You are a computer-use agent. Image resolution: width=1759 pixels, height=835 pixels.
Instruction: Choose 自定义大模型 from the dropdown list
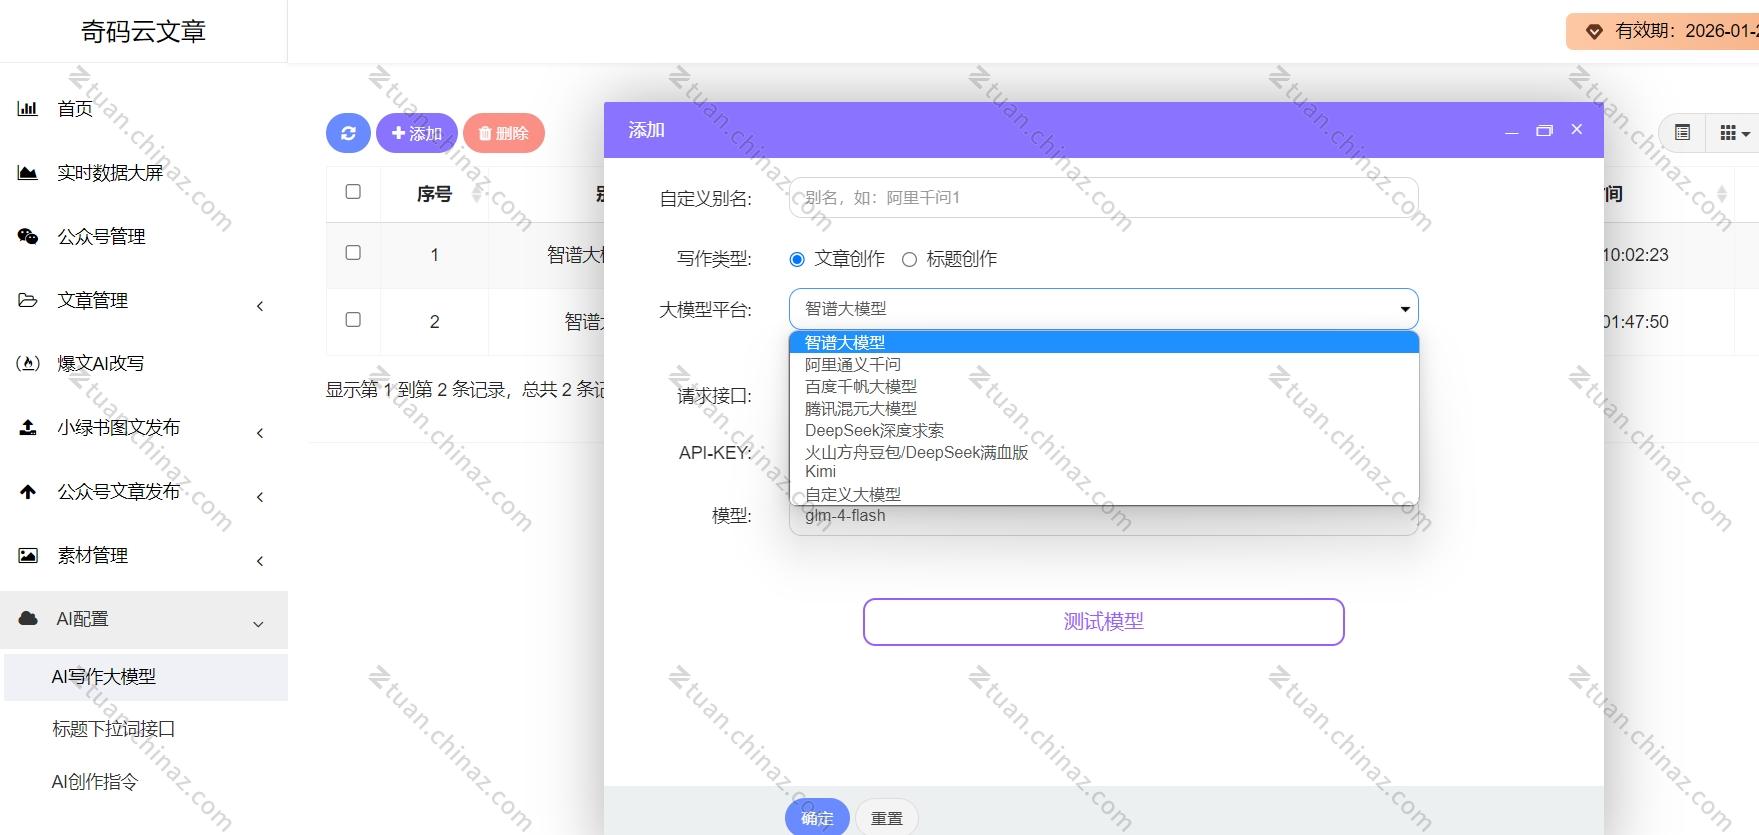(1103, 494)
